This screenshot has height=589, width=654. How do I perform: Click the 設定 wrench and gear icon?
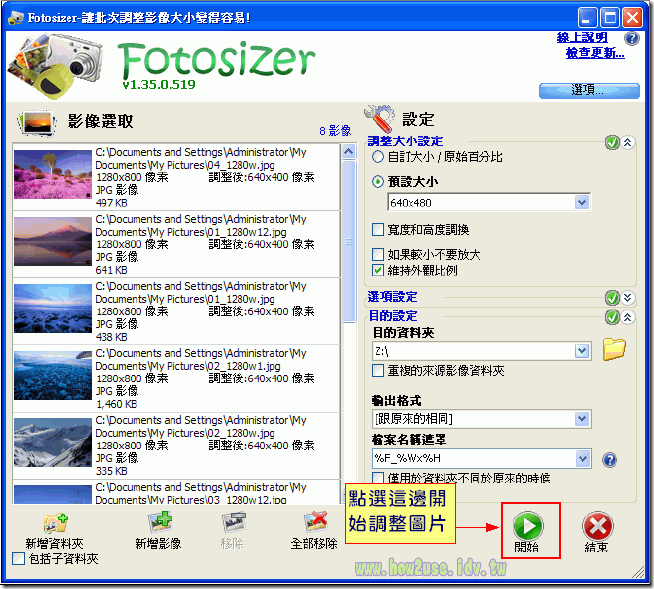click(379, 119)
